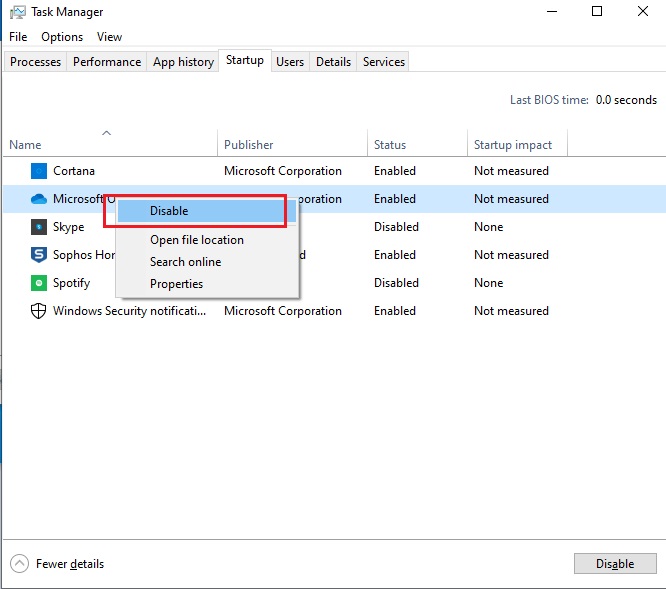Switch to the Users tab
Screen dimensions: 666x589
pos(290,62)
